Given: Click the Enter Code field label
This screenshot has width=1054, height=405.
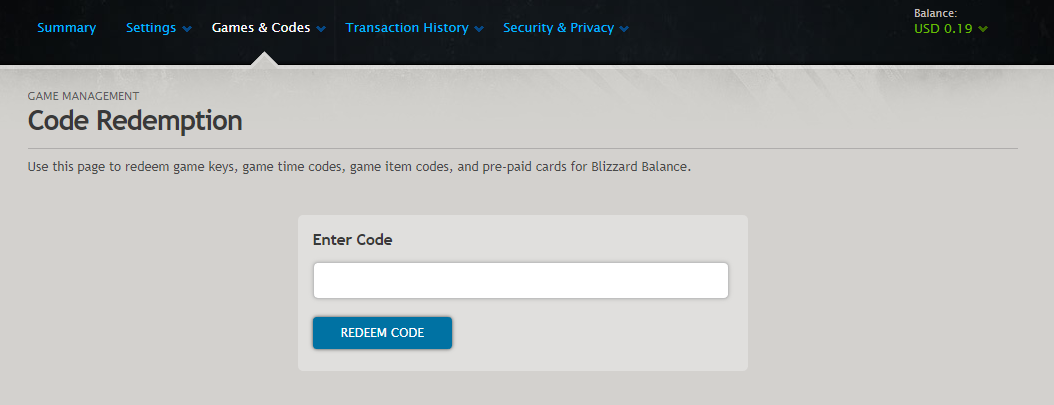Looking at the screenshot, I should pyautogui.click(x=352, y=240).
